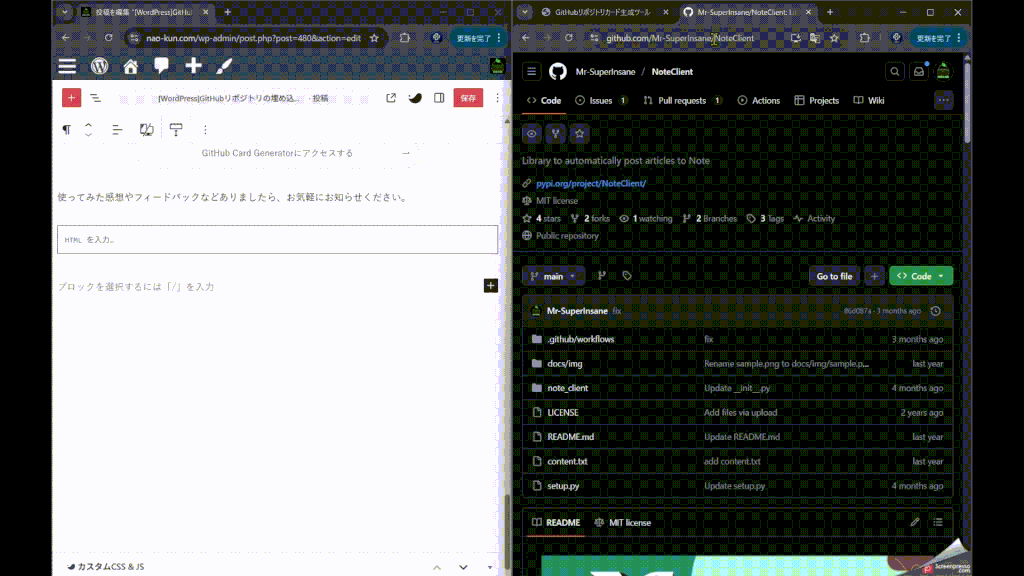Click the fork repository icon button
The height and width of the screenshot is (576, 1024).
(x=556, y=134)
